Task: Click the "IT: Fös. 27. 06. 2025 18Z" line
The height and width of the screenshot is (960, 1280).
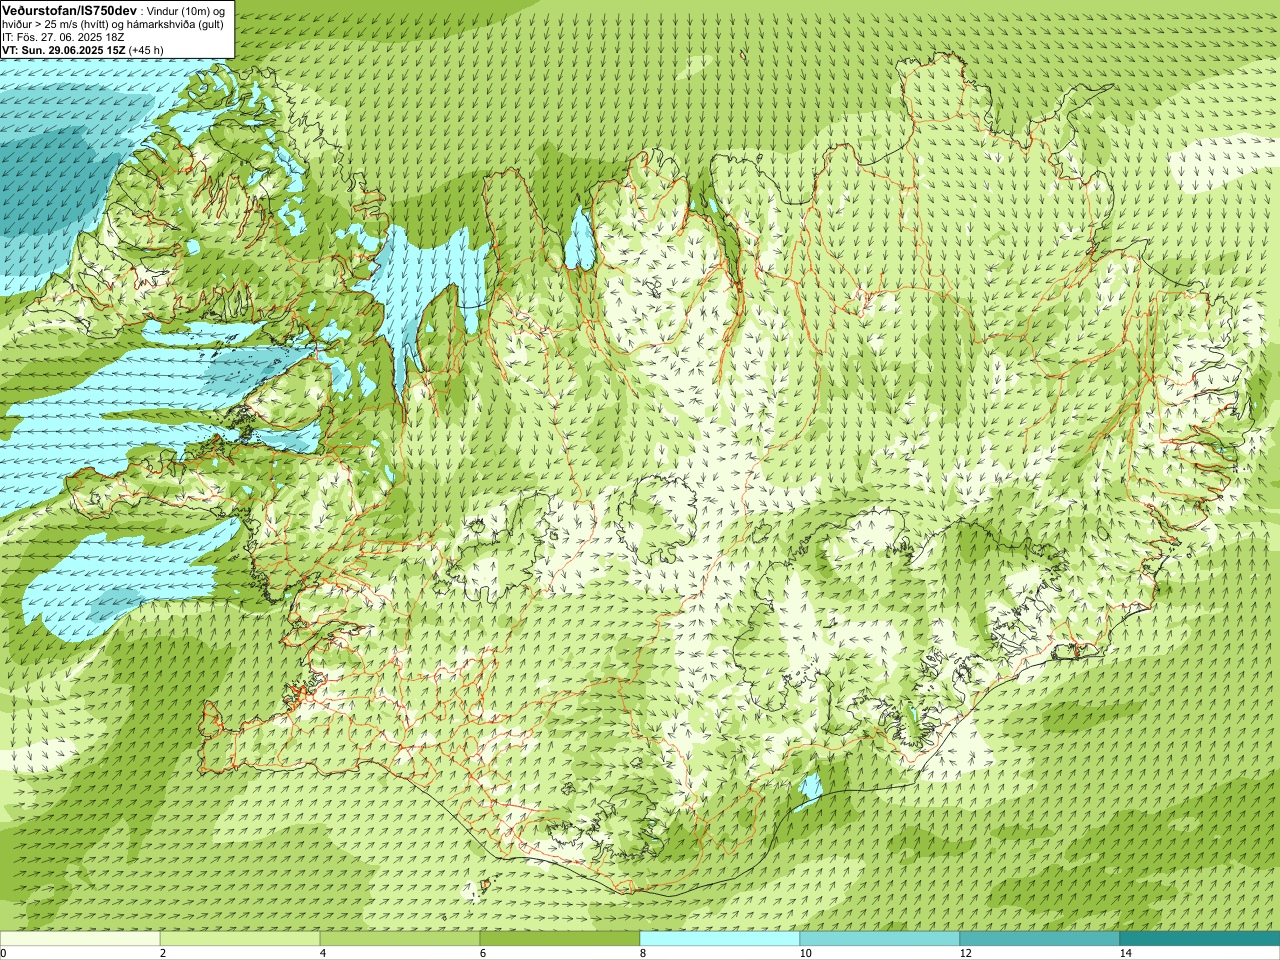Action: (63, 37)
